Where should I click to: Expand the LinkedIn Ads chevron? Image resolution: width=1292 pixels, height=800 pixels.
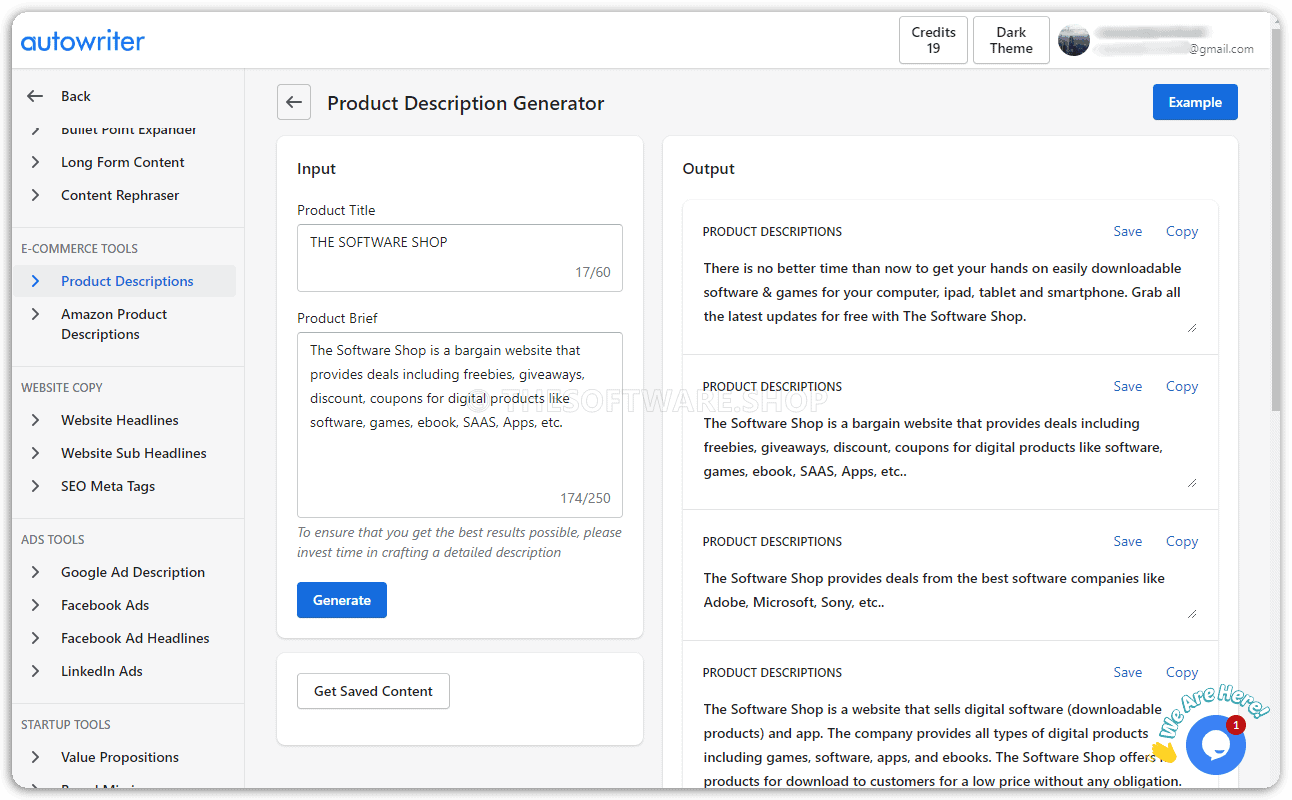[35, 671]
